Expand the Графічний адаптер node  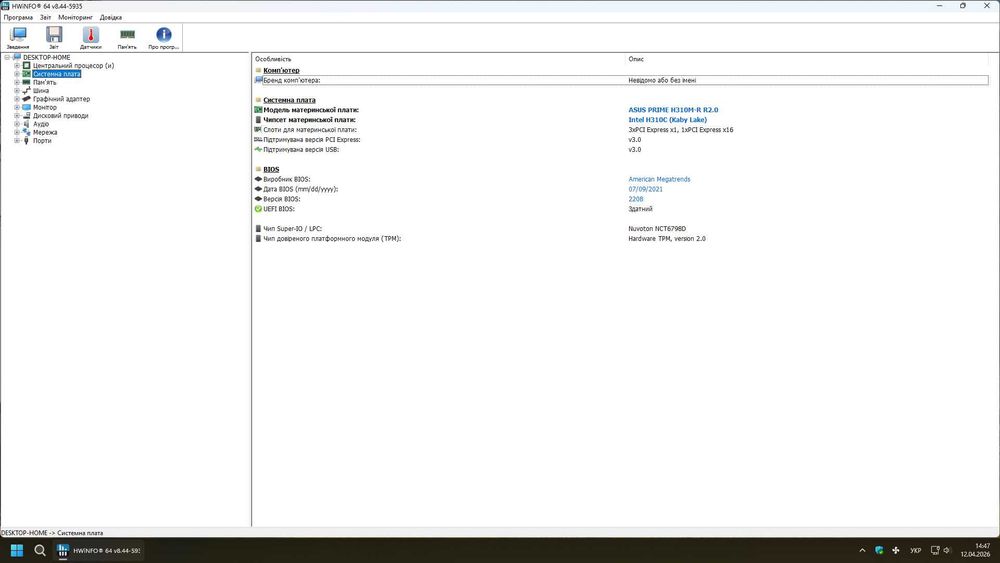tap(17, 99)
